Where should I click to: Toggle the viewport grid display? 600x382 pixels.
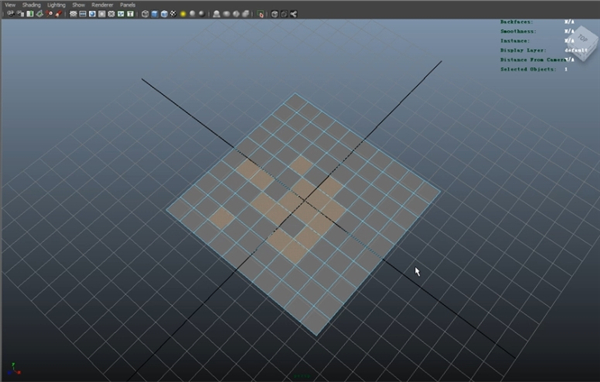pyautogui.click(x=73, y=14)
